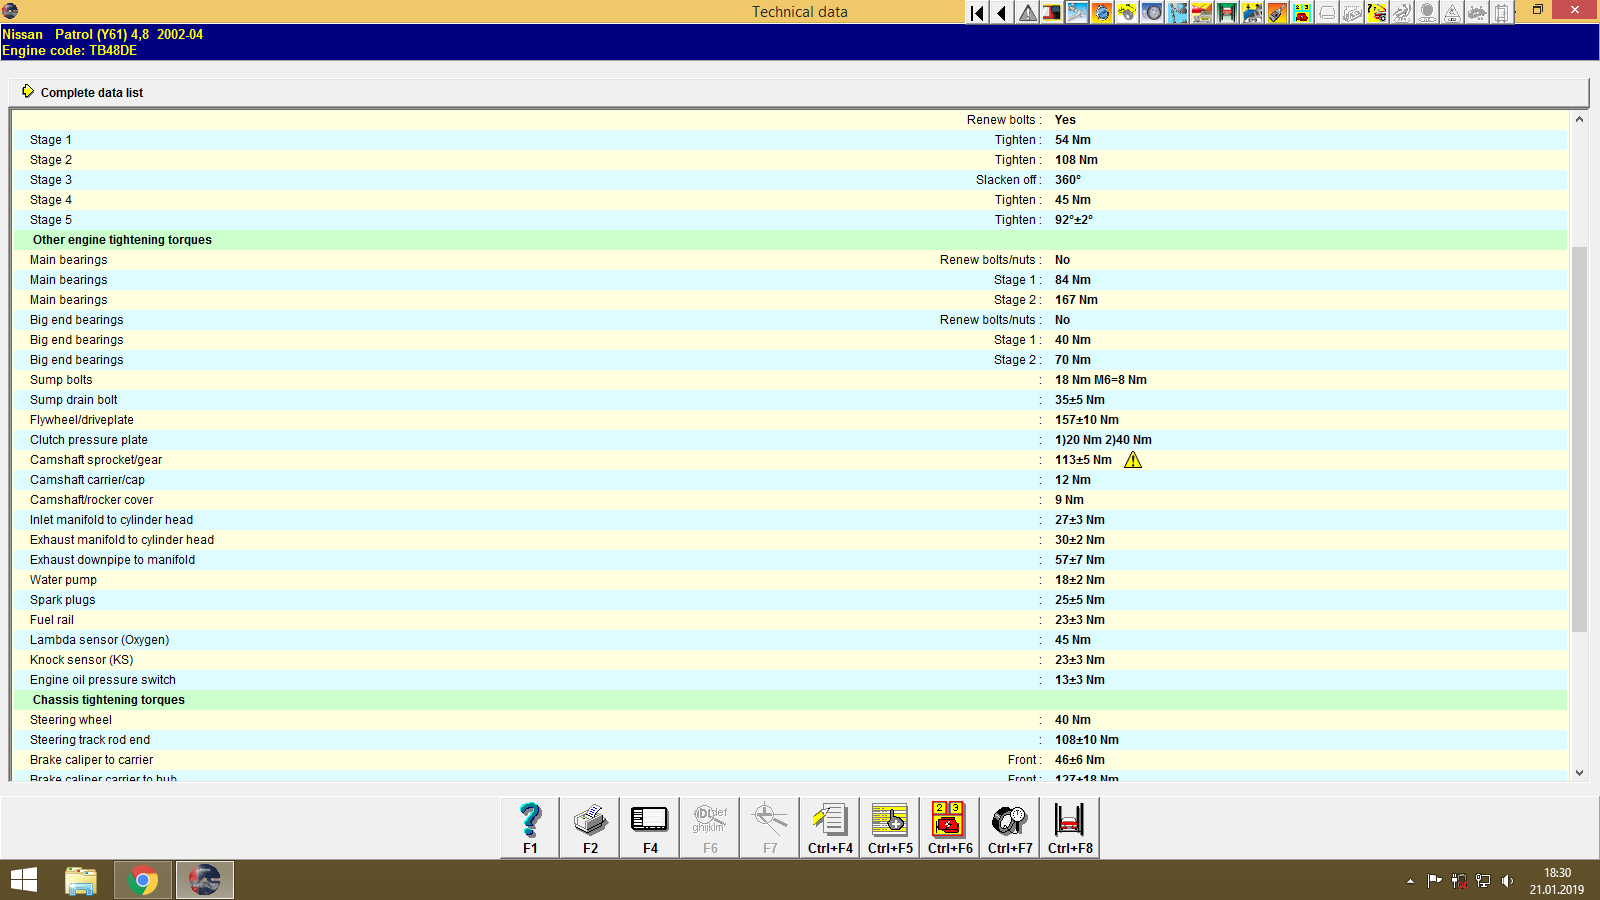Navigate back using the left arrow toolbar icon

[x=1001, y=14]
